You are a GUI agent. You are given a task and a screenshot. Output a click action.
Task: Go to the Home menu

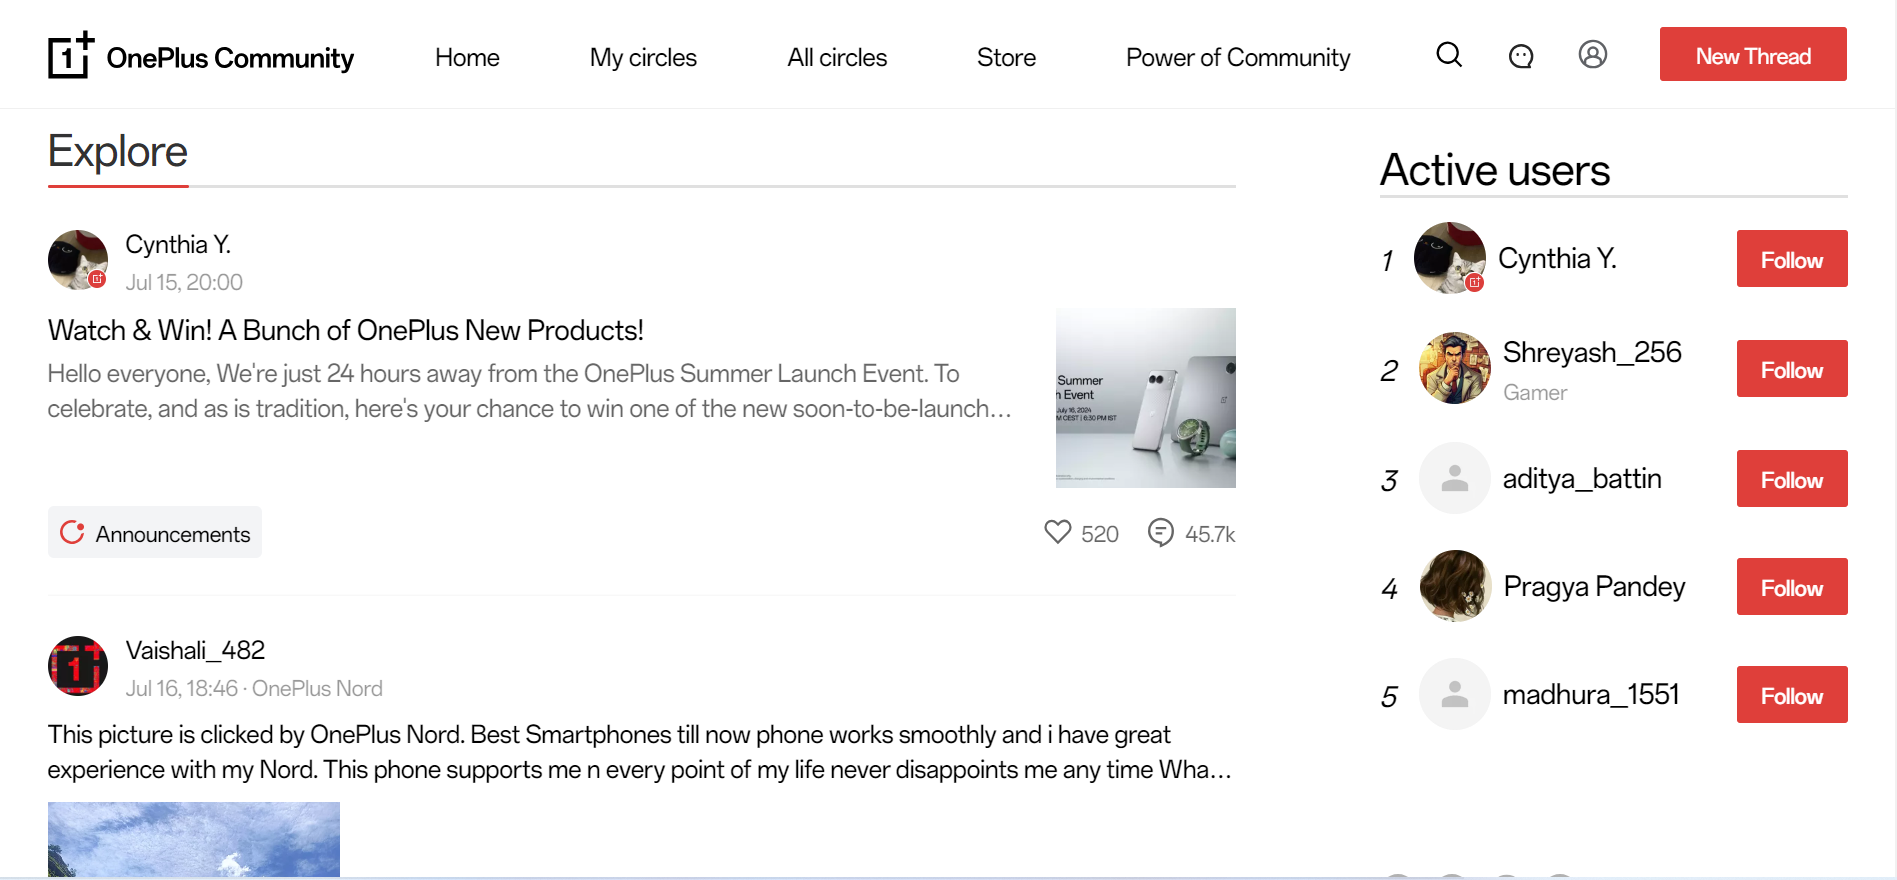tap(467, 58)
